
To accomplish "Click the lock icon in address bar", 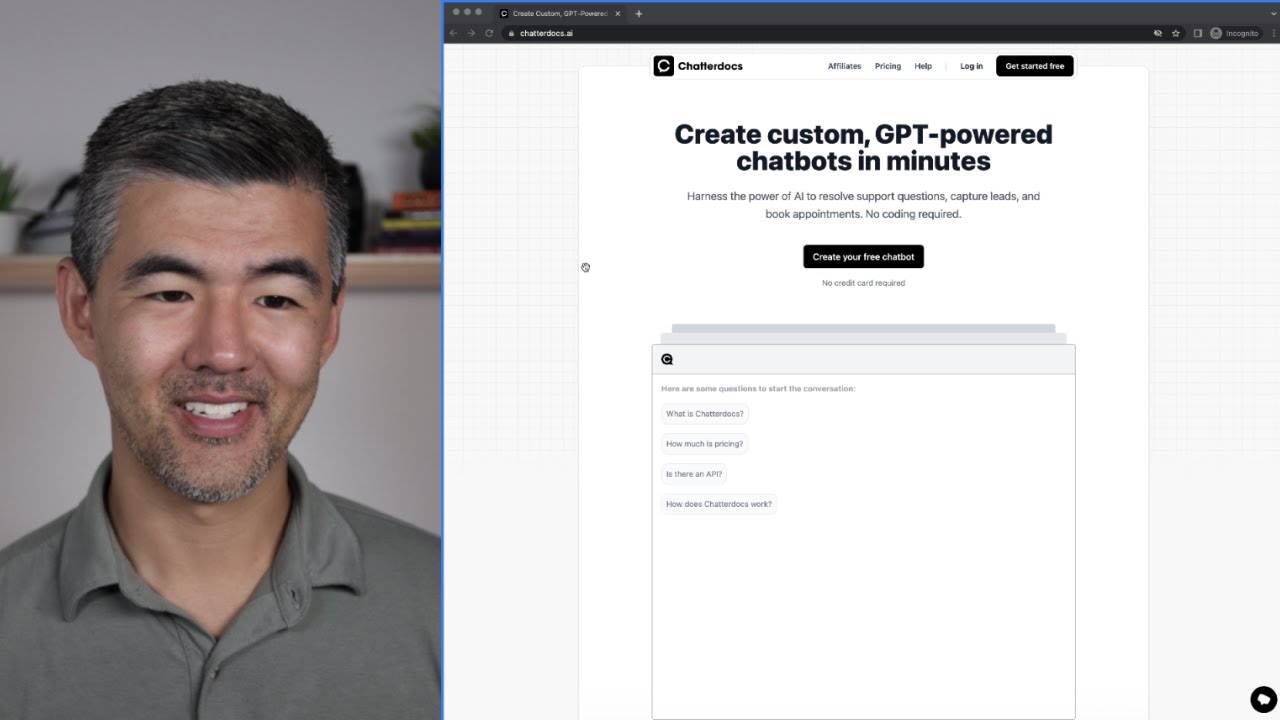I will [x=511, y=33].
